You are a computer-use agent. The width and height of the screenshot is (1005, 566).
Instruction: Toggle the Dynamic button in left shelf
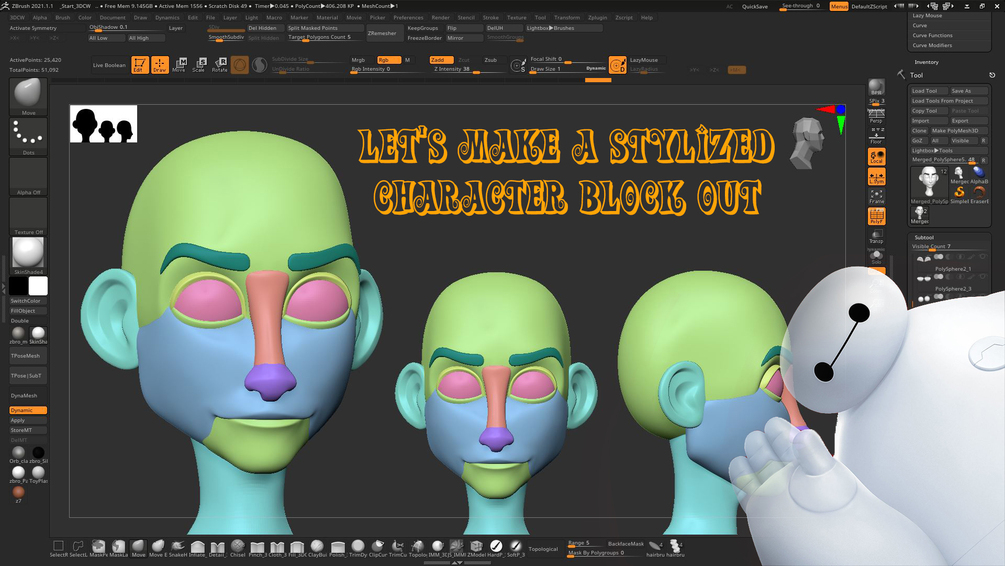[28, 410]
